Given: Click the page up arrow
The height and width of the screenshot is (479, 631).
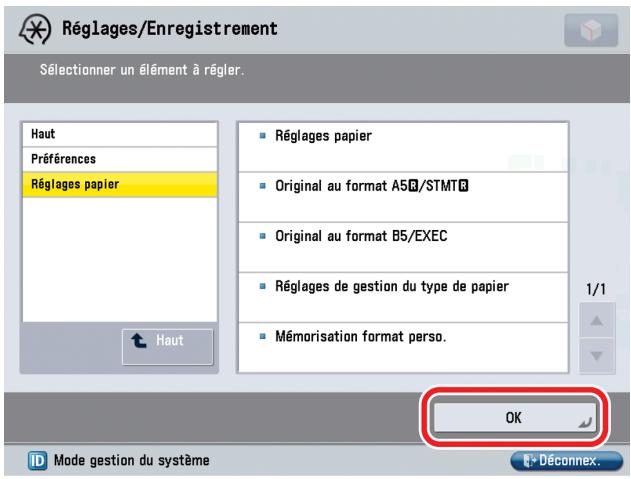Looking at the screenshot, I should (596, 321).
